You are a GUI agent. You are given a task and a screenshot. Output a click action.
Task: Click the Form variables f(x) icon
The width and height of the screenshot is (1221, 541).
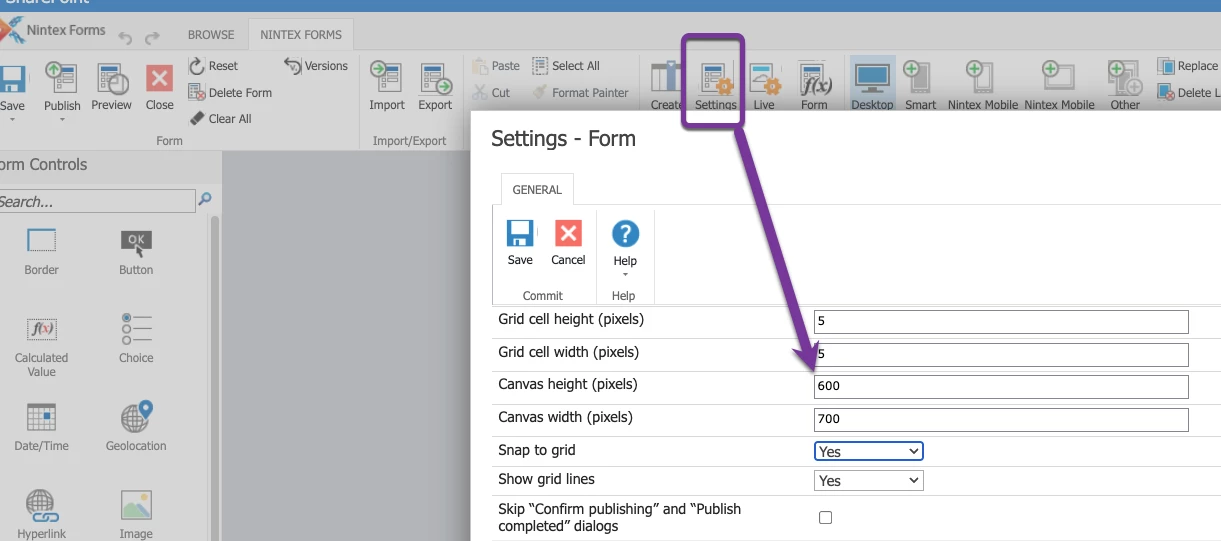point(815,79)
